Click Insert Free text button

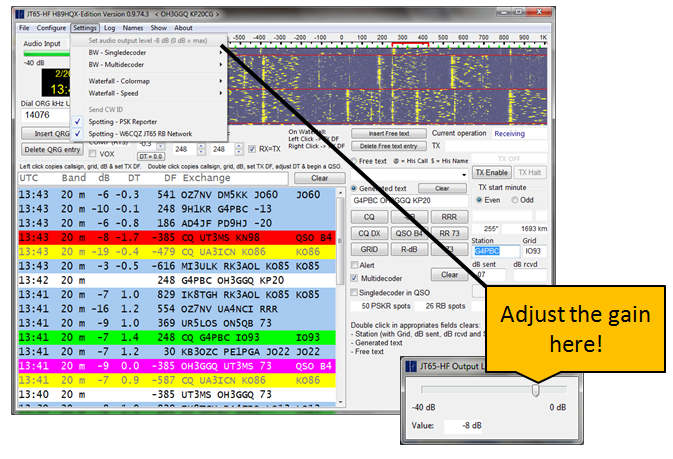click(x=388, y=134)
